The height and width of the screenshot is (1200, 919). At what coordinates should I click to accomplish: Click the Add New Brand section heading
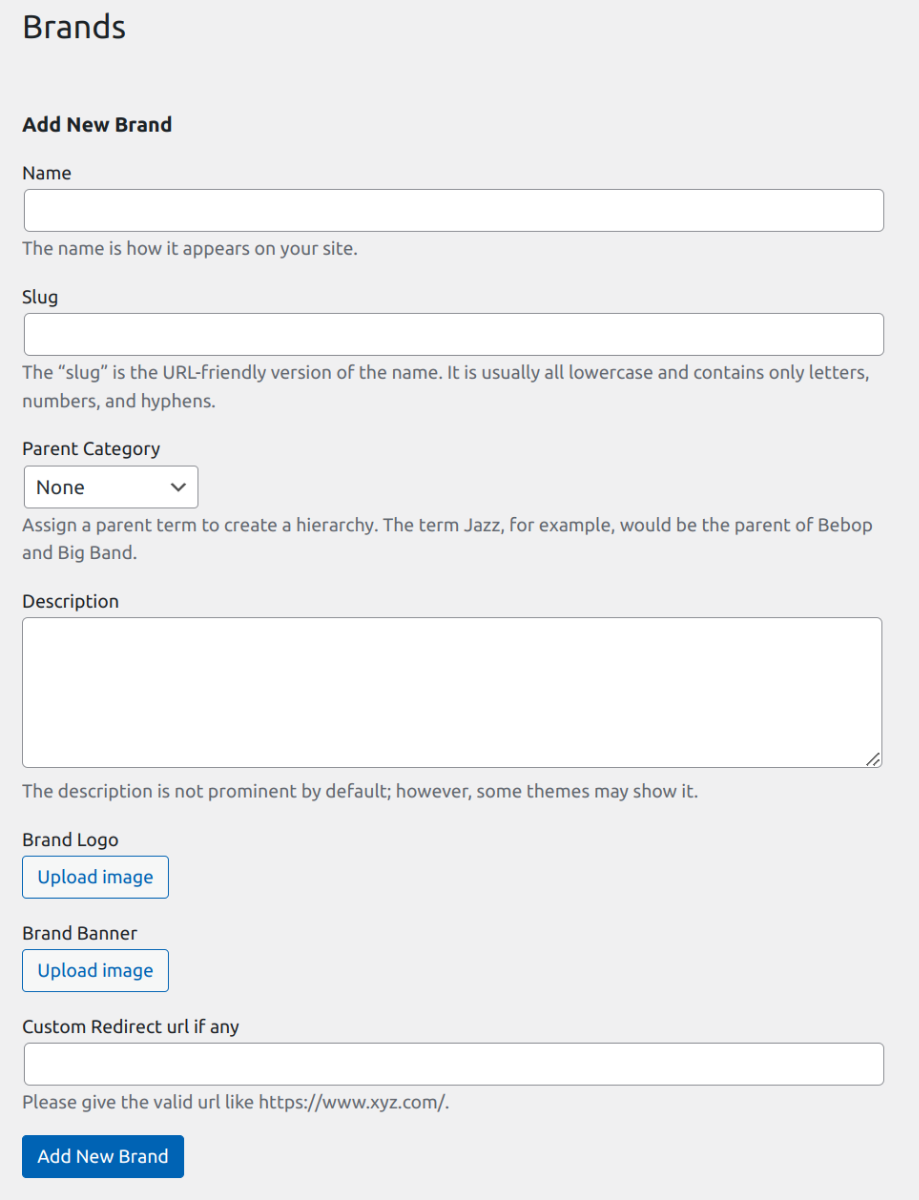click(x=97, y=124)
